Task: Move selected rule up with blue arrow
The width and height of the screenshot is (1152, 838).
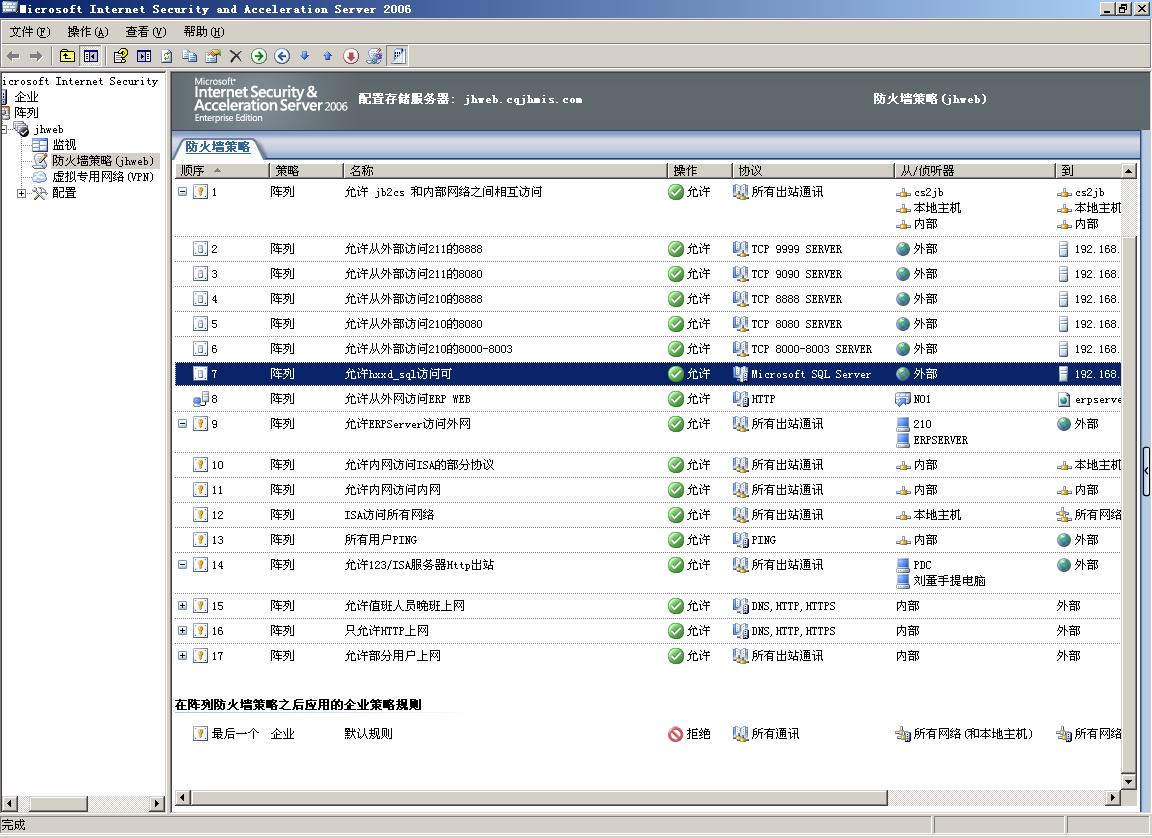Action: coord(328,56)
